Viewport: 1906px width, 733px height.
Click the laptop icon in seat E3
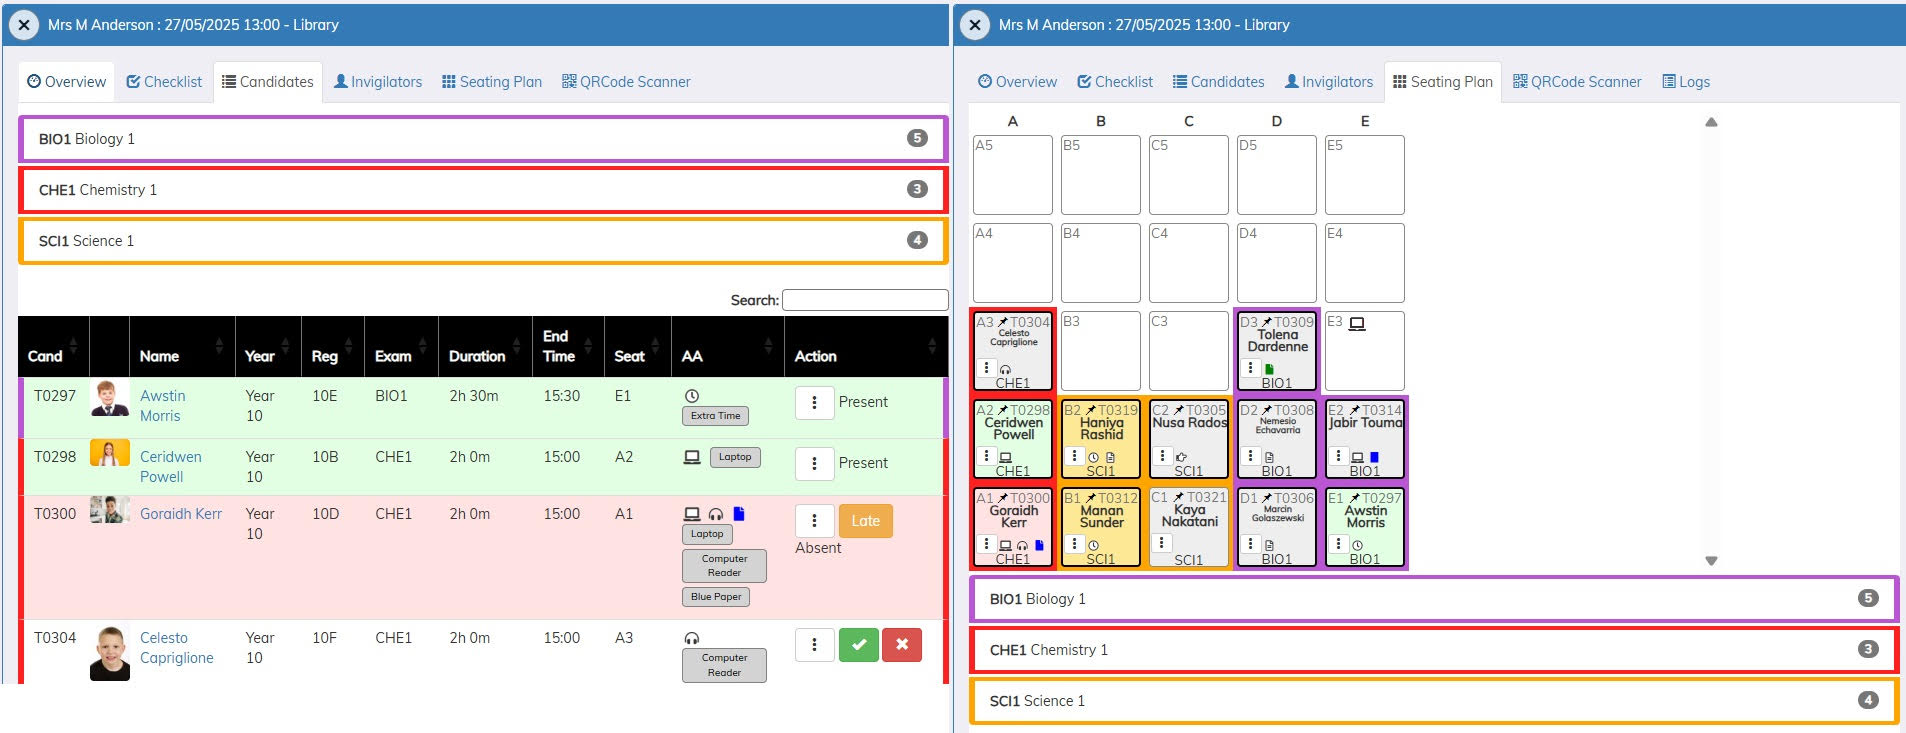point(1357,323)
